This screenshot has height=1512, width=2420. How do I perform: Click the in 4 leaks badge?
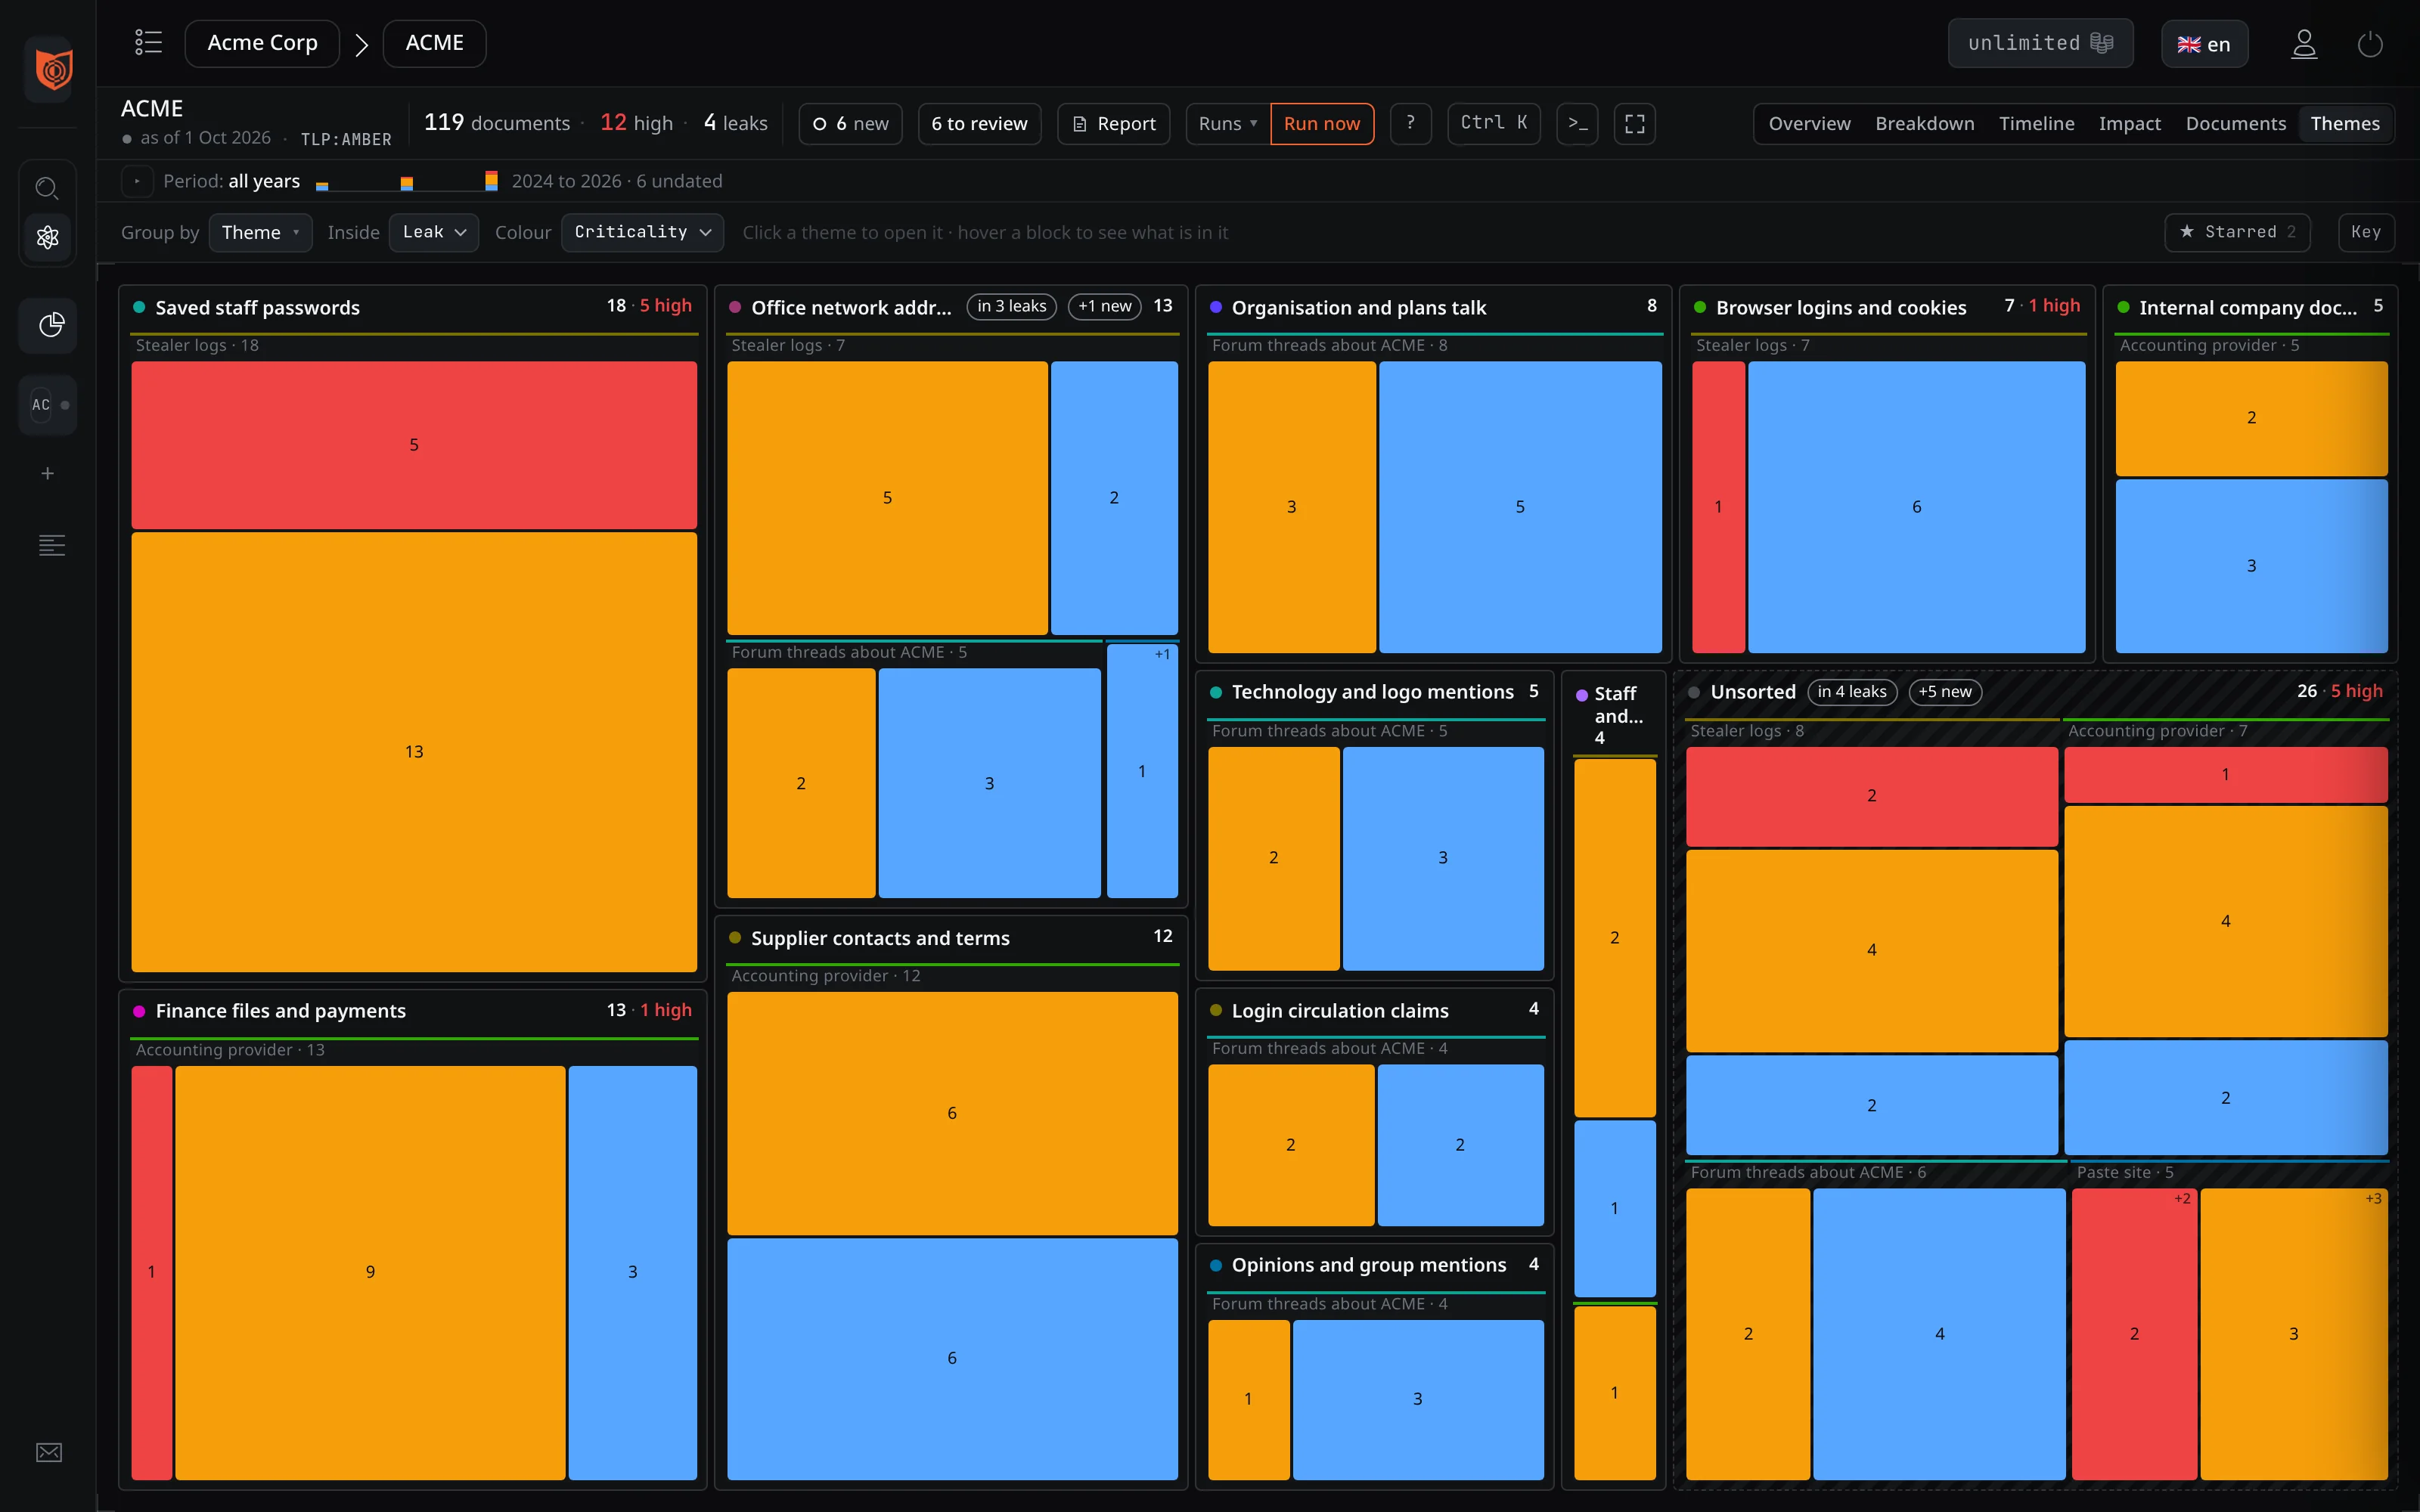pyautogui.click(x=1851, y=691)
